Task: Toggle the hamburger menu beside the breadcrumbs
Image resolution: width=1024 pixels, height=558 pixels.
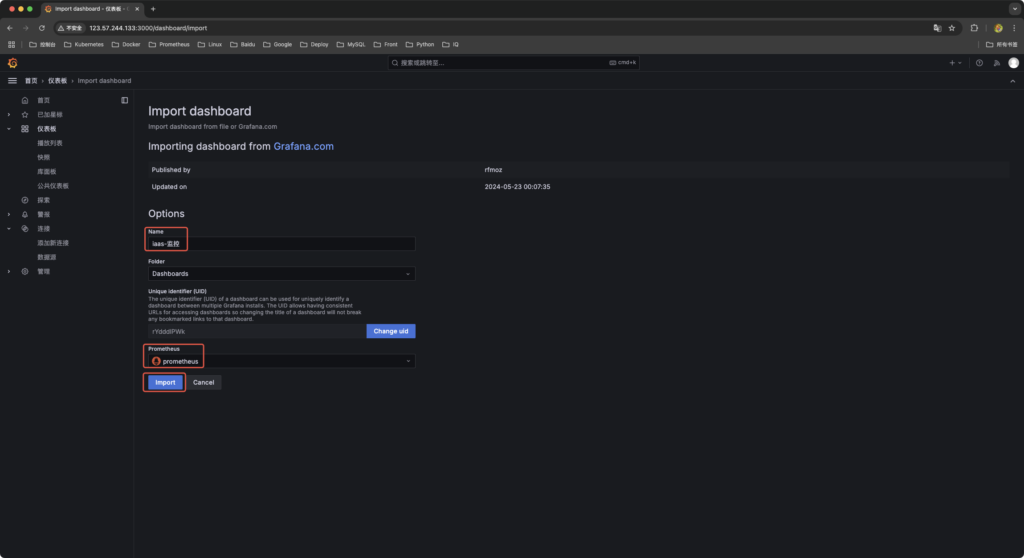Action: coord(13,80)
